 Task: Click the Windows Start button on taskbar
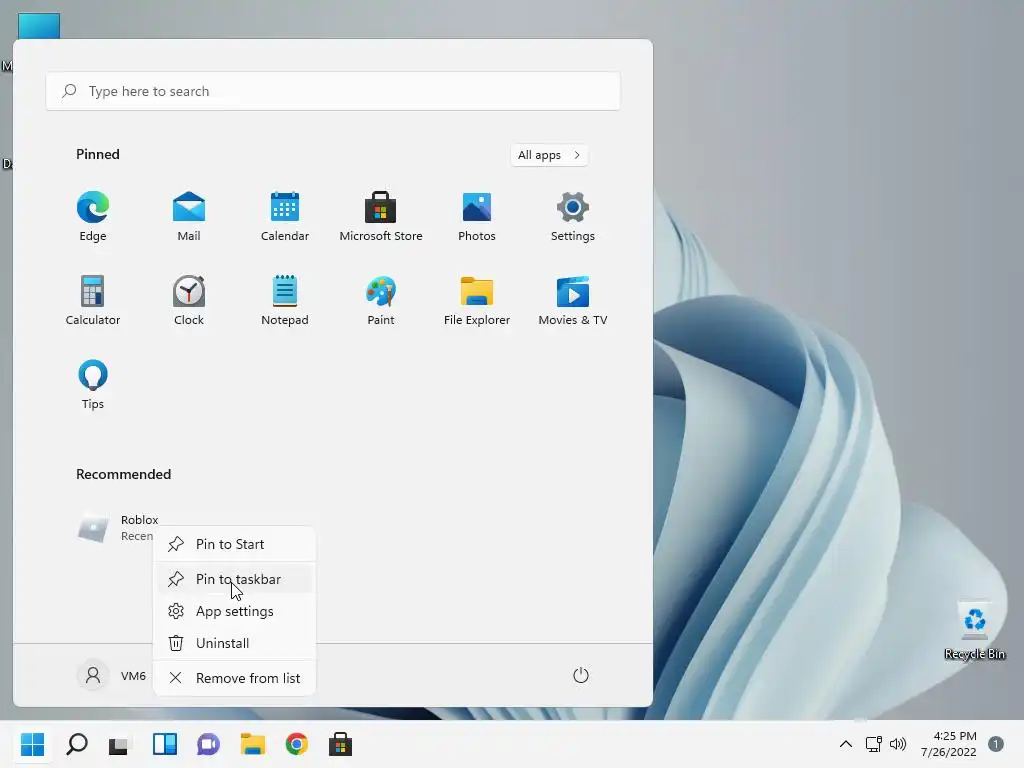[32, 744]
